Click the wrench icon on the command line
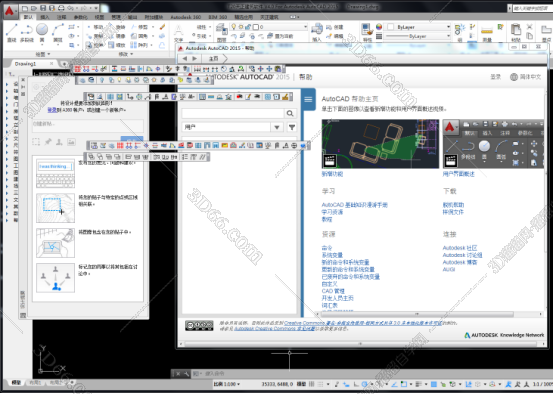 pos(186,374)
